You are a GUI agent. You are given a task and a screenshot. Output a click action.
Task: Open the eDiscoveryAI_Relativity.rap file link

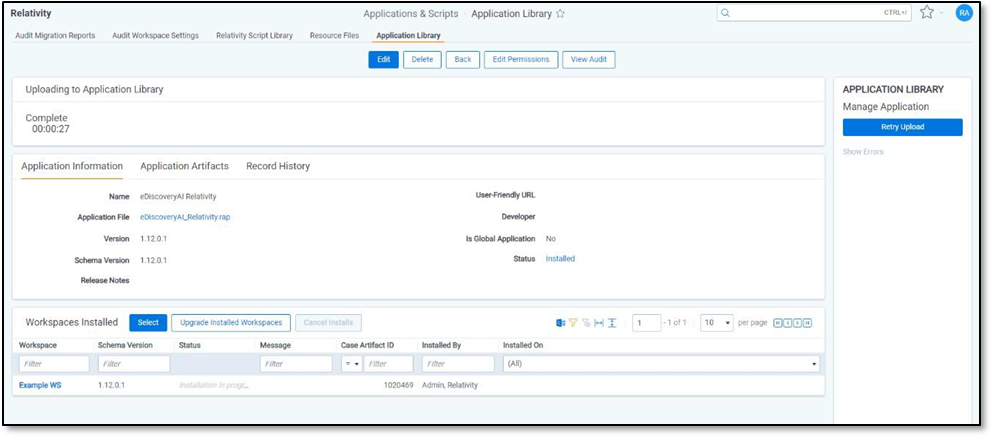185,217
